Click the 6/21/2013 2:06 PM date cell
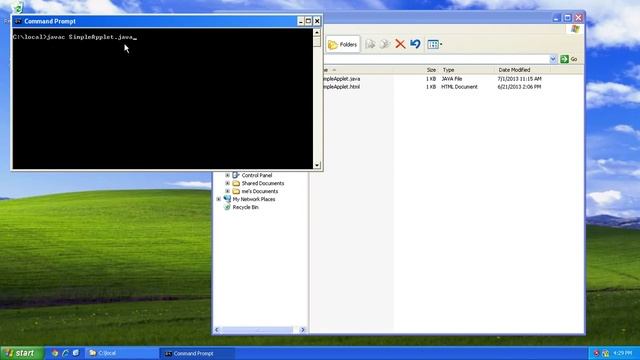The image size is (640, 360). (x=519, y=87)
